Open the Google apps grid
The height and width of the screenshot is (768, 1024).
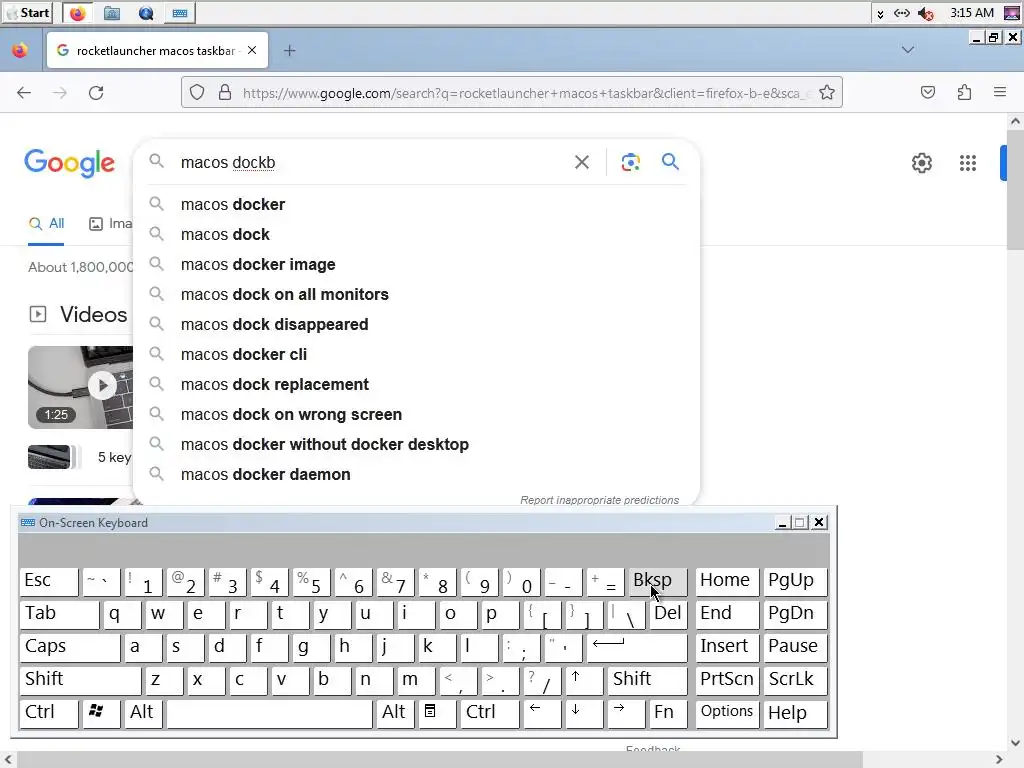click(968, 163)
